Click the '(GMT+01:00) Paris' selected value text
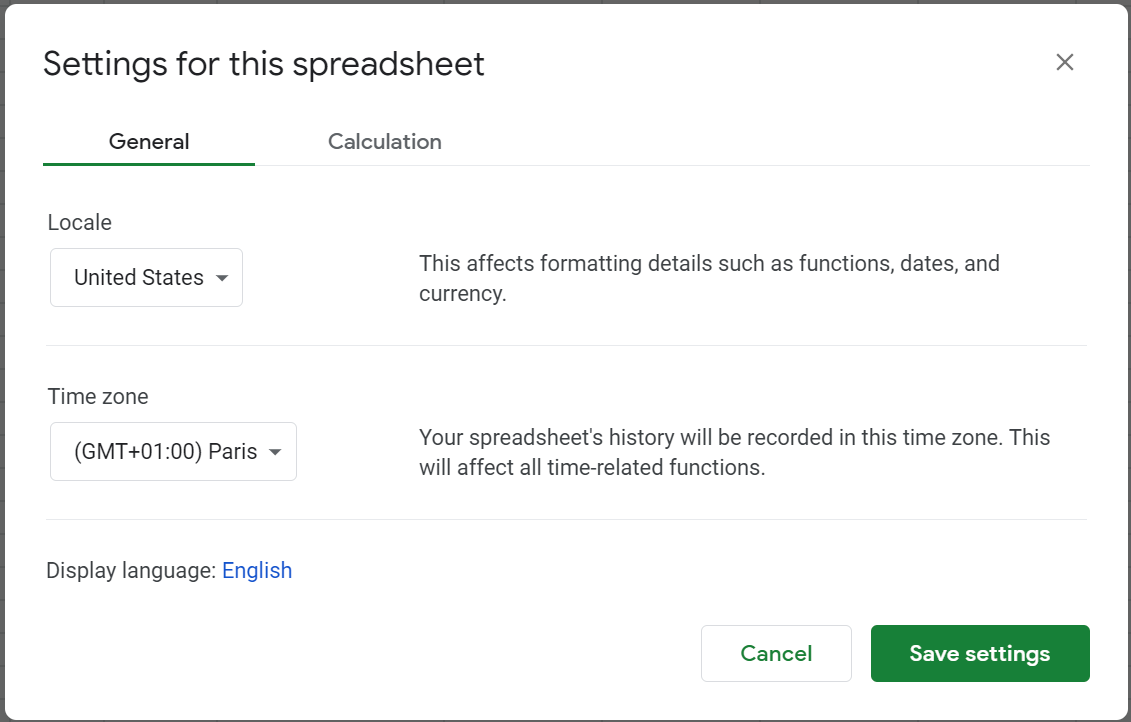This screenshot has height=722, width=1131. pyautogui.click(x=165, y=452)
